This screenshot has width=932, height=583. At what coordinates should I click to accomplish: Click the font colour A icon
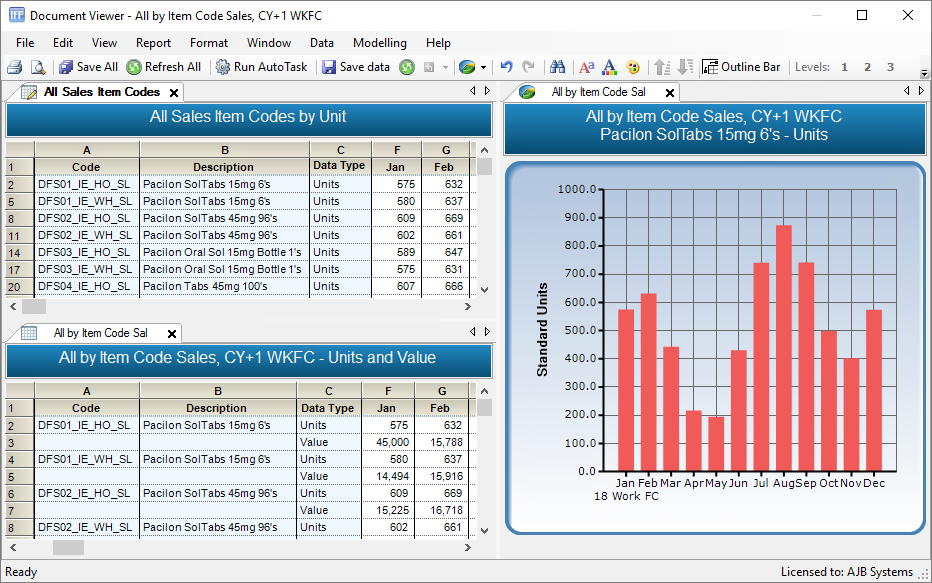tap(609, 67)
